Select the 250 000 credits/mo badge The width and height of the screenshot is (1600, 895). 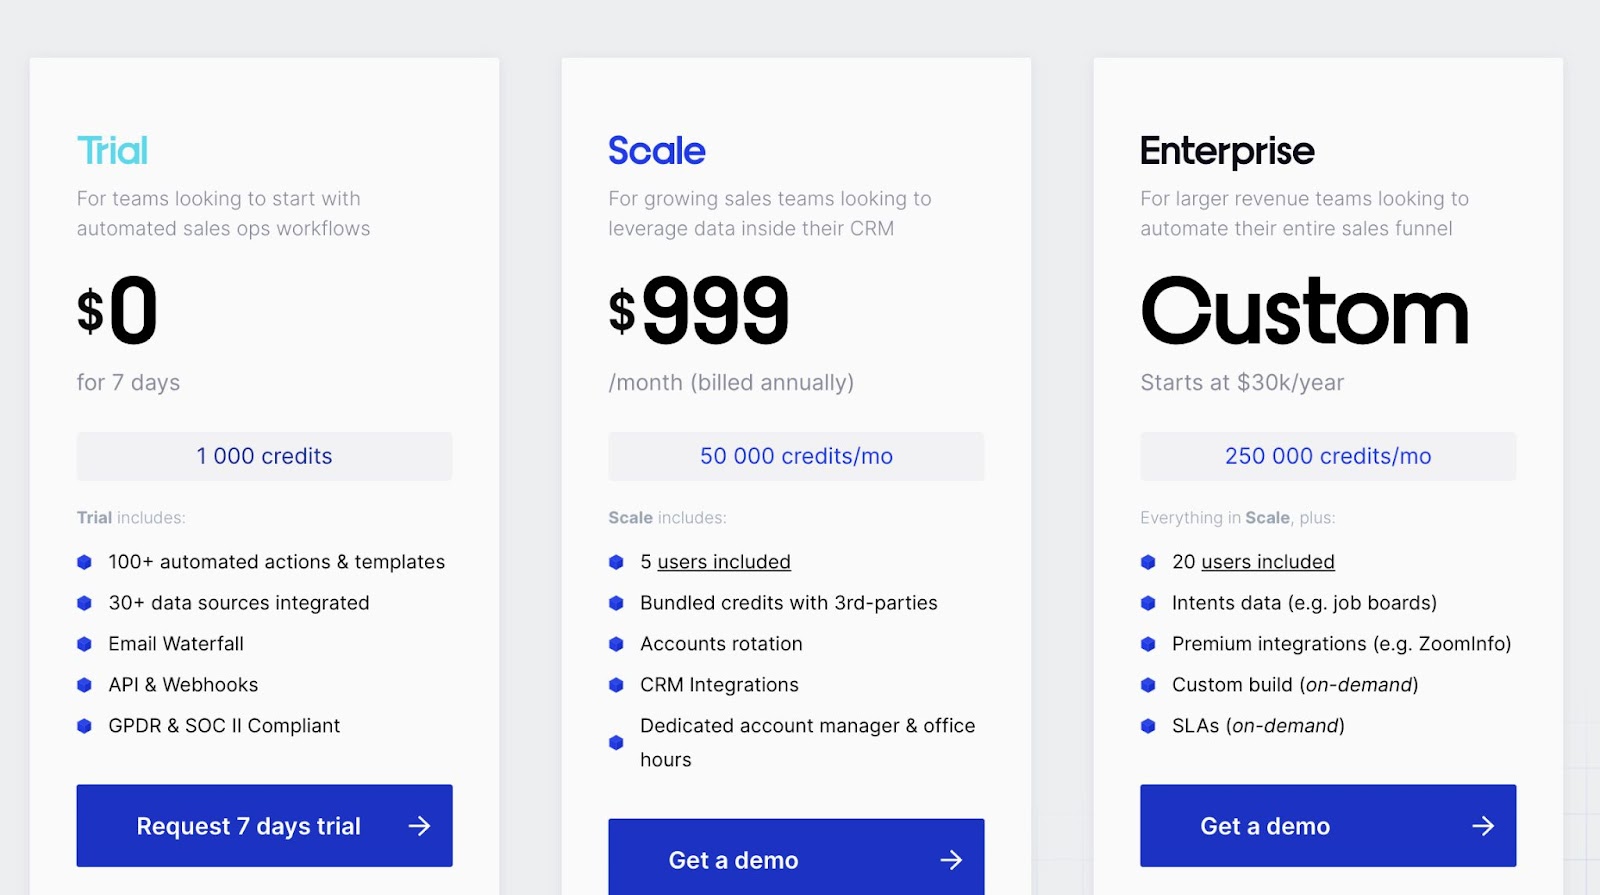[1328, 456]
